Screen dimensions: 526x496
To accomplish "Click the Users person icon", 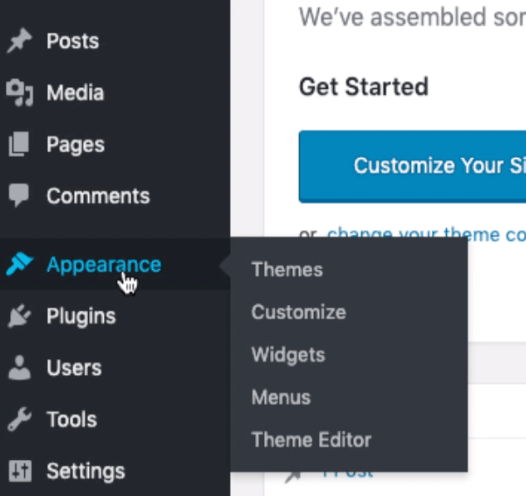I will tap(19, 368).
